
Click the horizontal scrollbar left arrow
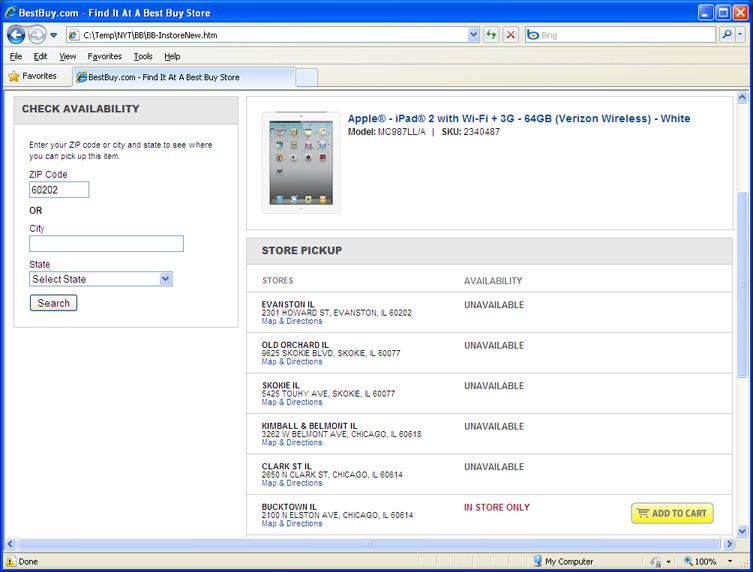pos(10,544)
